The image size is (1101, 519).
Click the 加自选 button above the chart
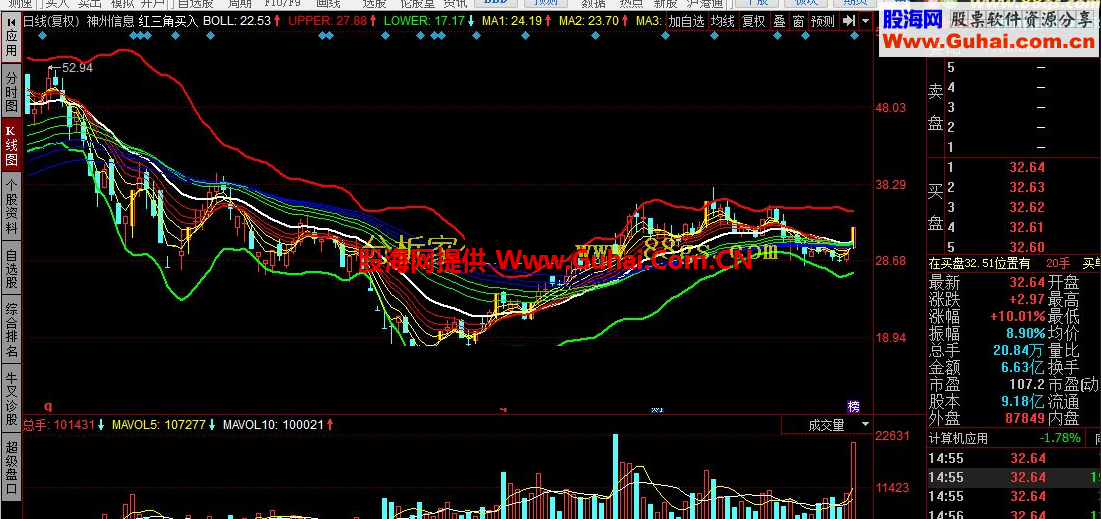(686, 21)
